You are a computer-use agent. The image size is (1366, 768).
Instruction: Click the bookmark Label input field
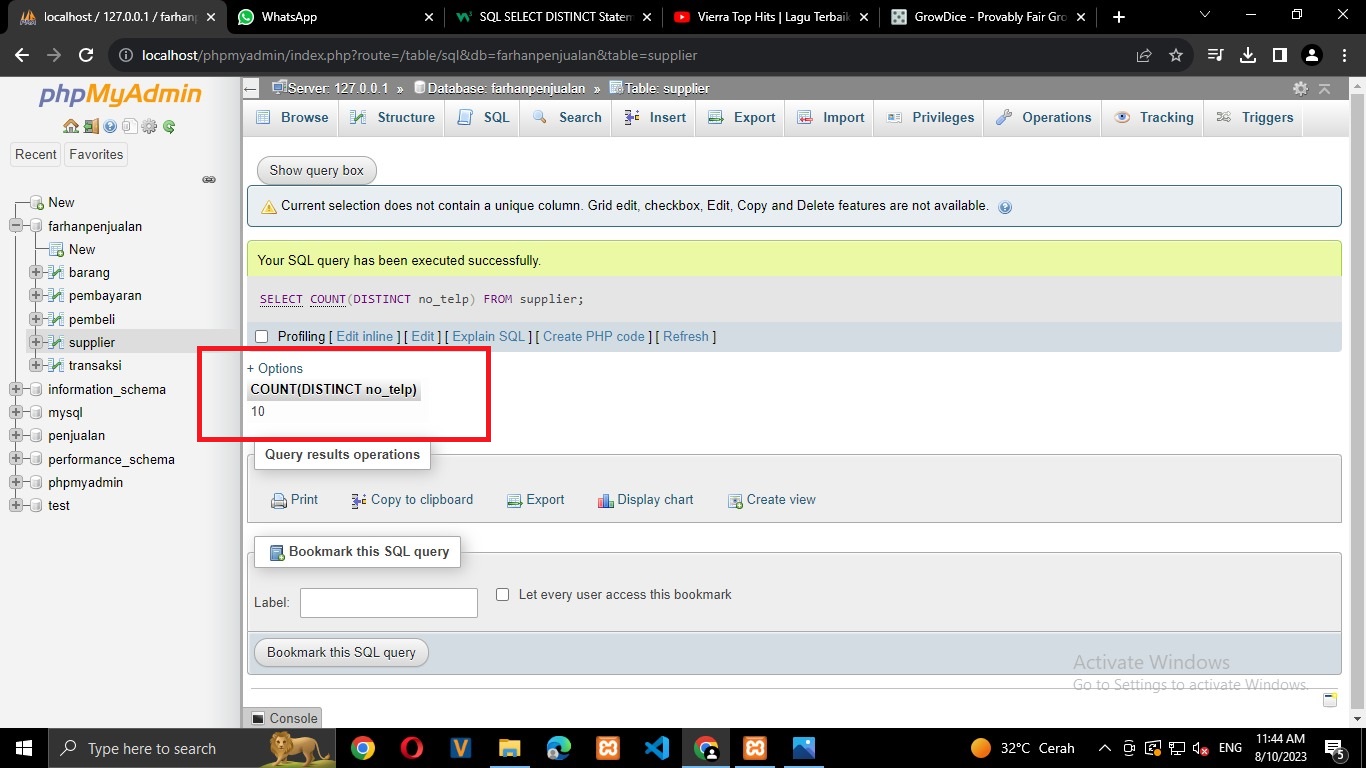[x=389, y=603]
